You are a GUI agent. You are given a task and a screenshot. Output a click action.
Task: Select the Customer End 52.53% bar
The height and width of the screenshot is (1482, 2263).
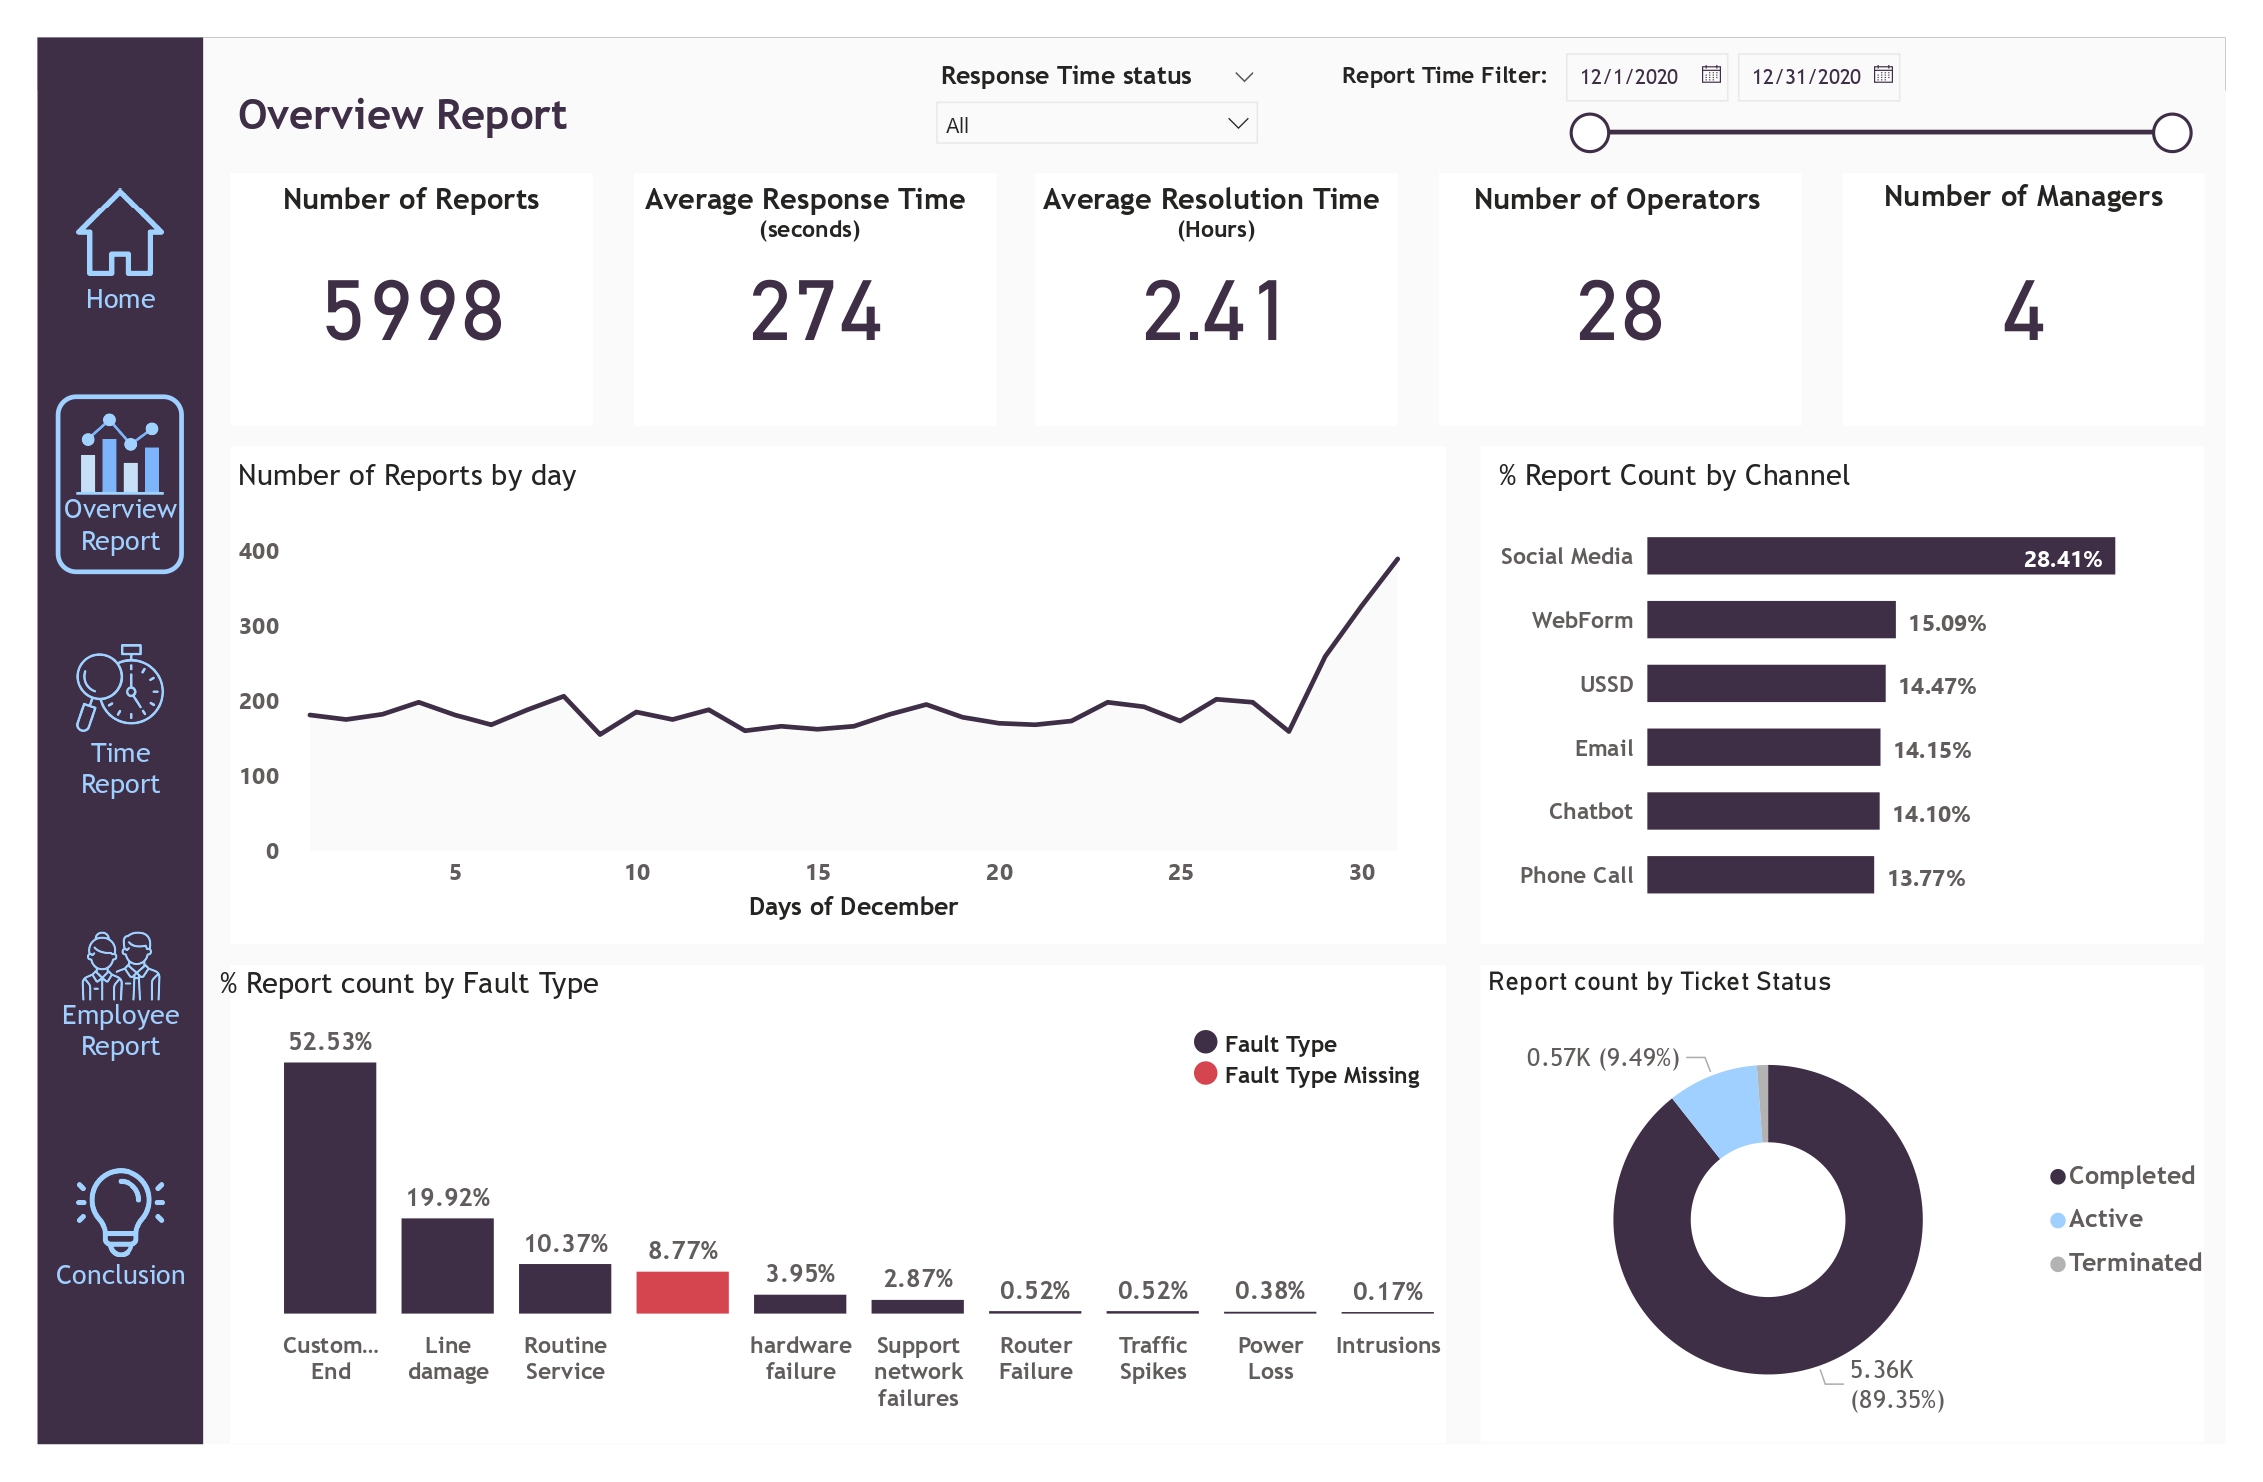coord(330,1187)
